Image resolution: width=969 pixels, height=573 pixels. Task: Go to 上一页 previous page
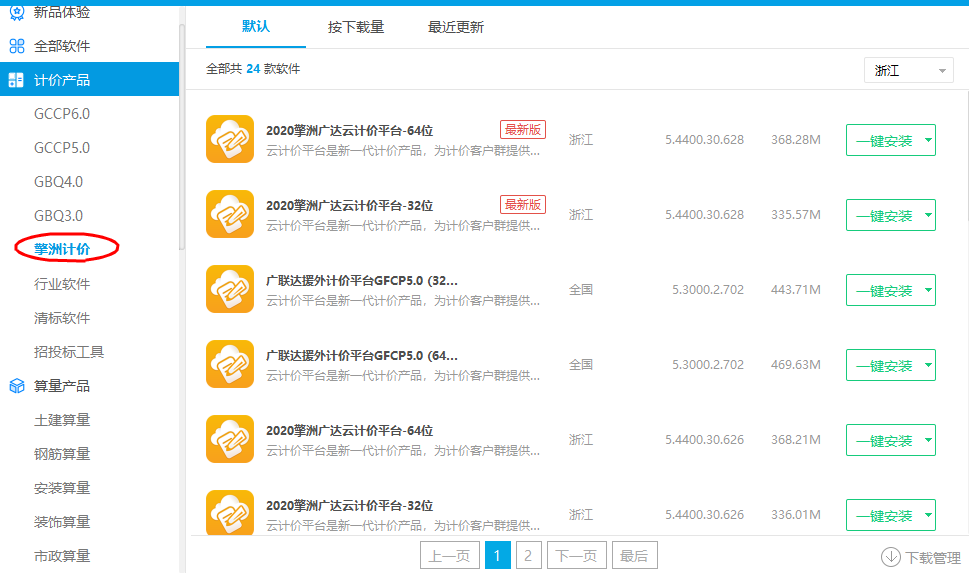point(449,555)
